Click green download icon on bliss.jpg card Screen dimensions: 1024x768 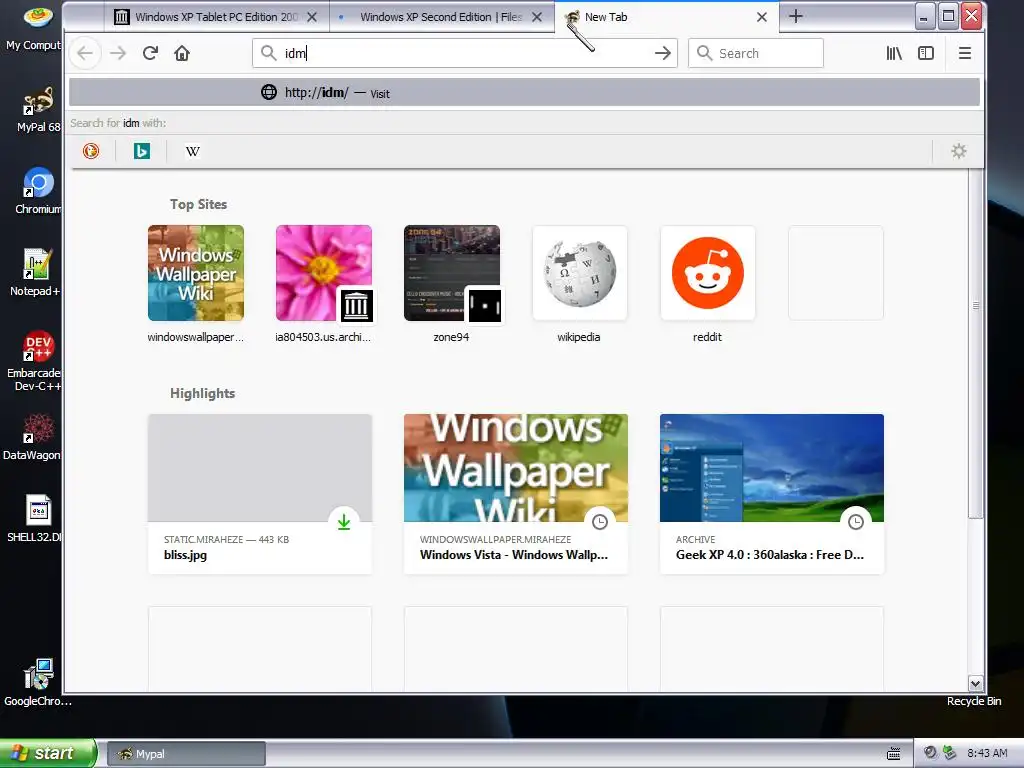(344, 522)
